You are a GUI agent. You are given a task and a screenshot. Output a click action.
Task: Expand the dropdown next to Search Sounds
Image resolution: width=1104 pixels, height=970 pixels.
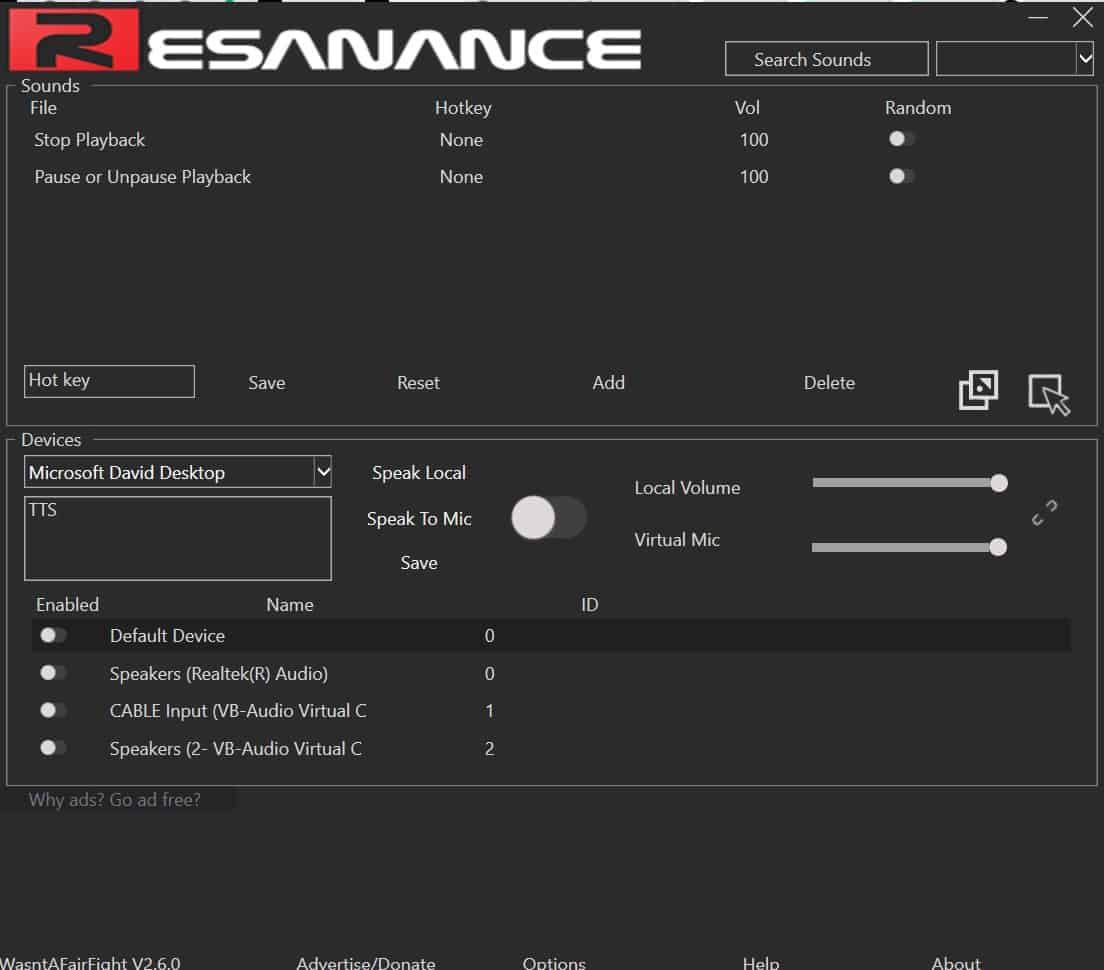(x=1085, y=59)
